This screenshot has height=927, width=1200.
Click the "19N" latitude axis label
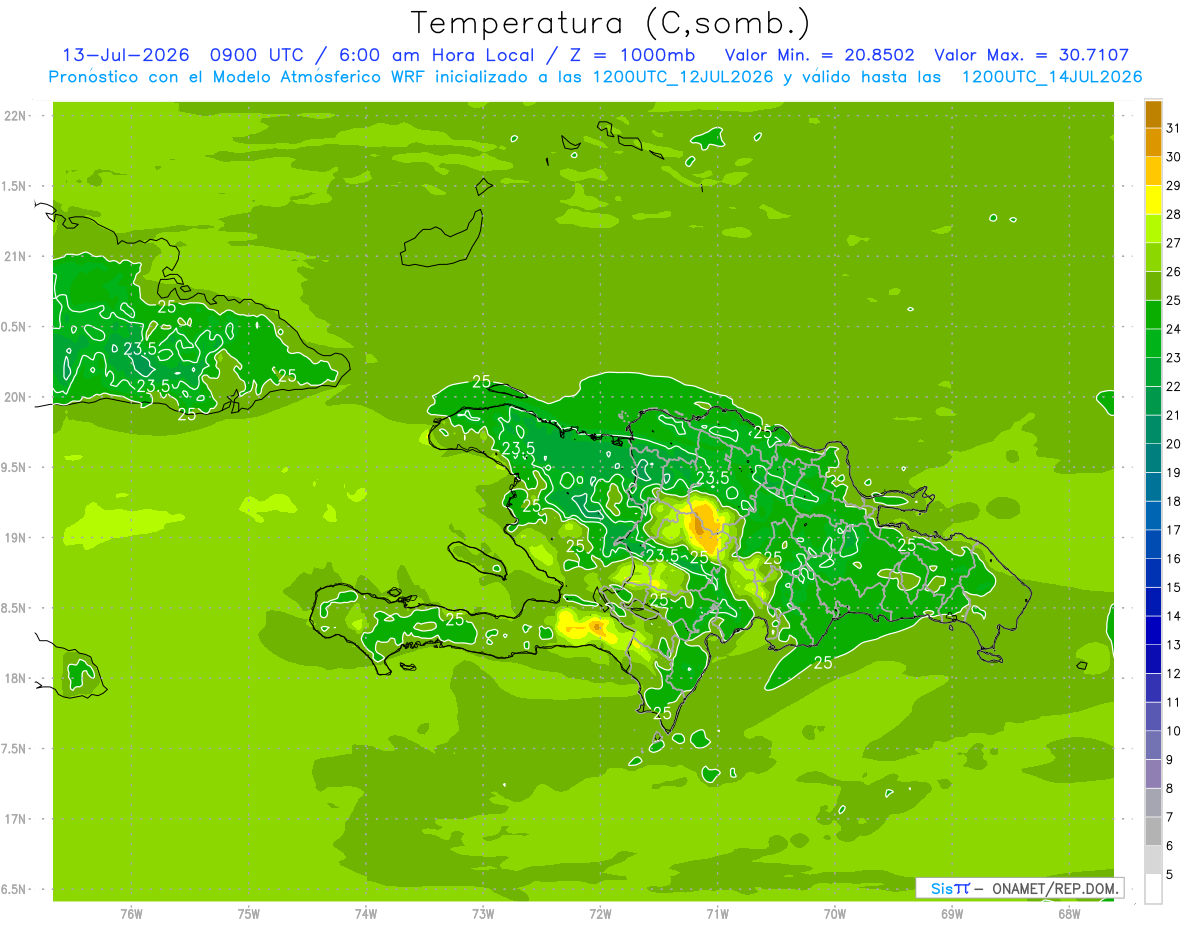[16, 537]
